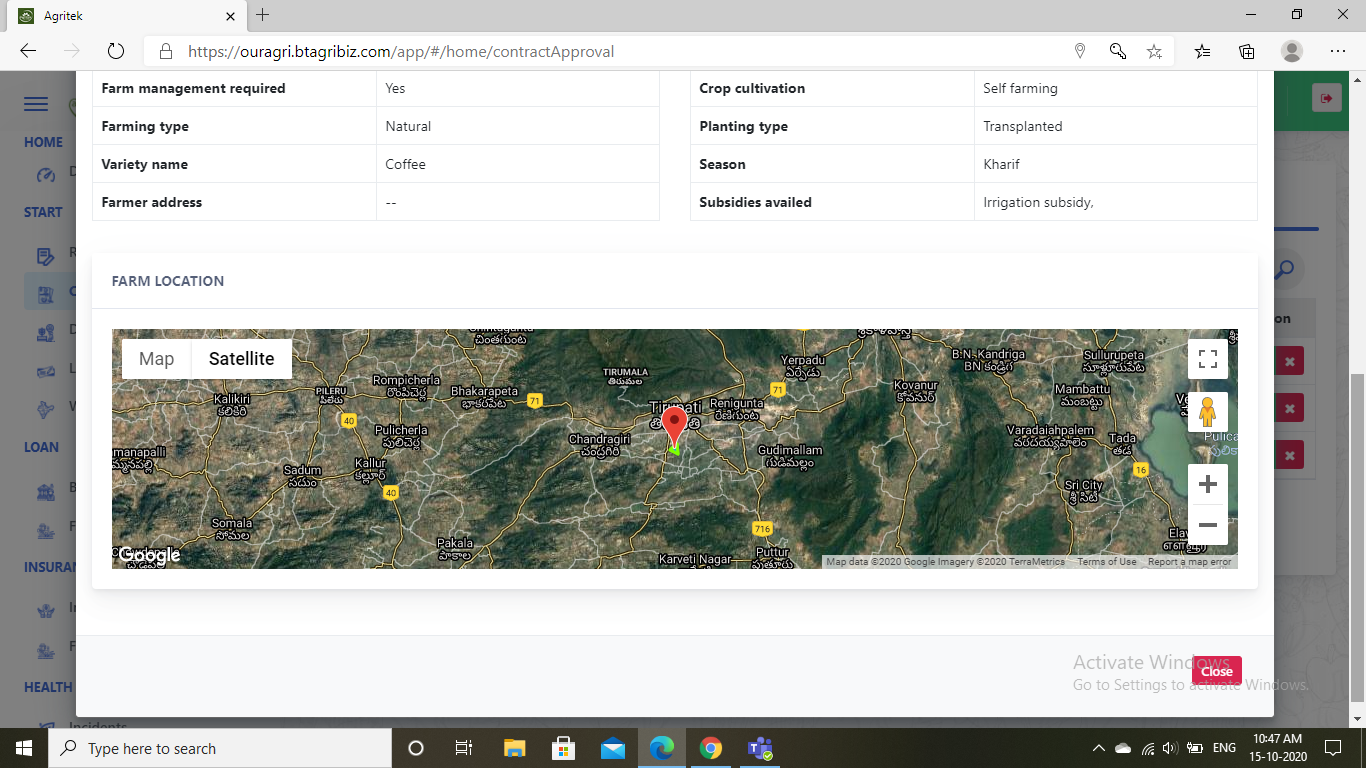The width and height of the screenshot is (1366, 768).
Task: Click the Street View pegman icon
Action: pos(1207,412)
